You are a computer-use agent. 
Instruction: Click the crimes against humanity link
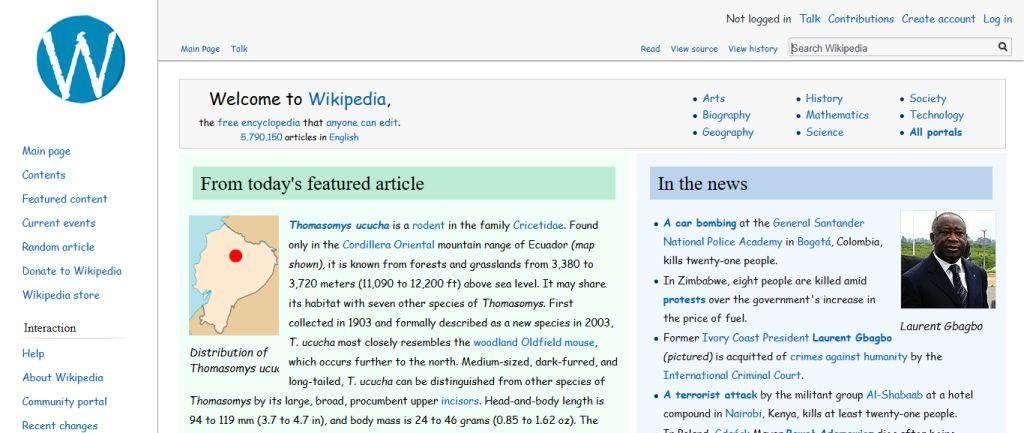point(848,357)
